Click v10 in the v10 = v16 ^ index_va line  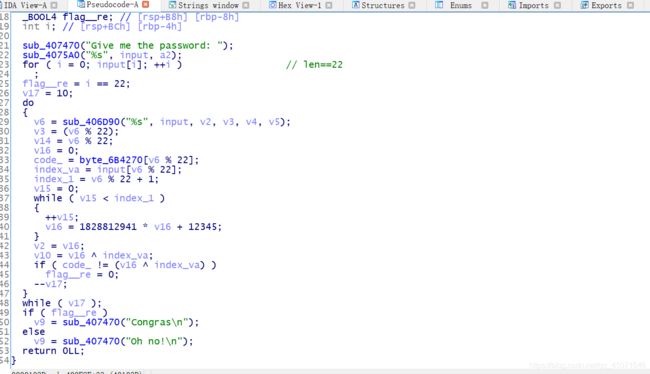(x=42, y=255)
